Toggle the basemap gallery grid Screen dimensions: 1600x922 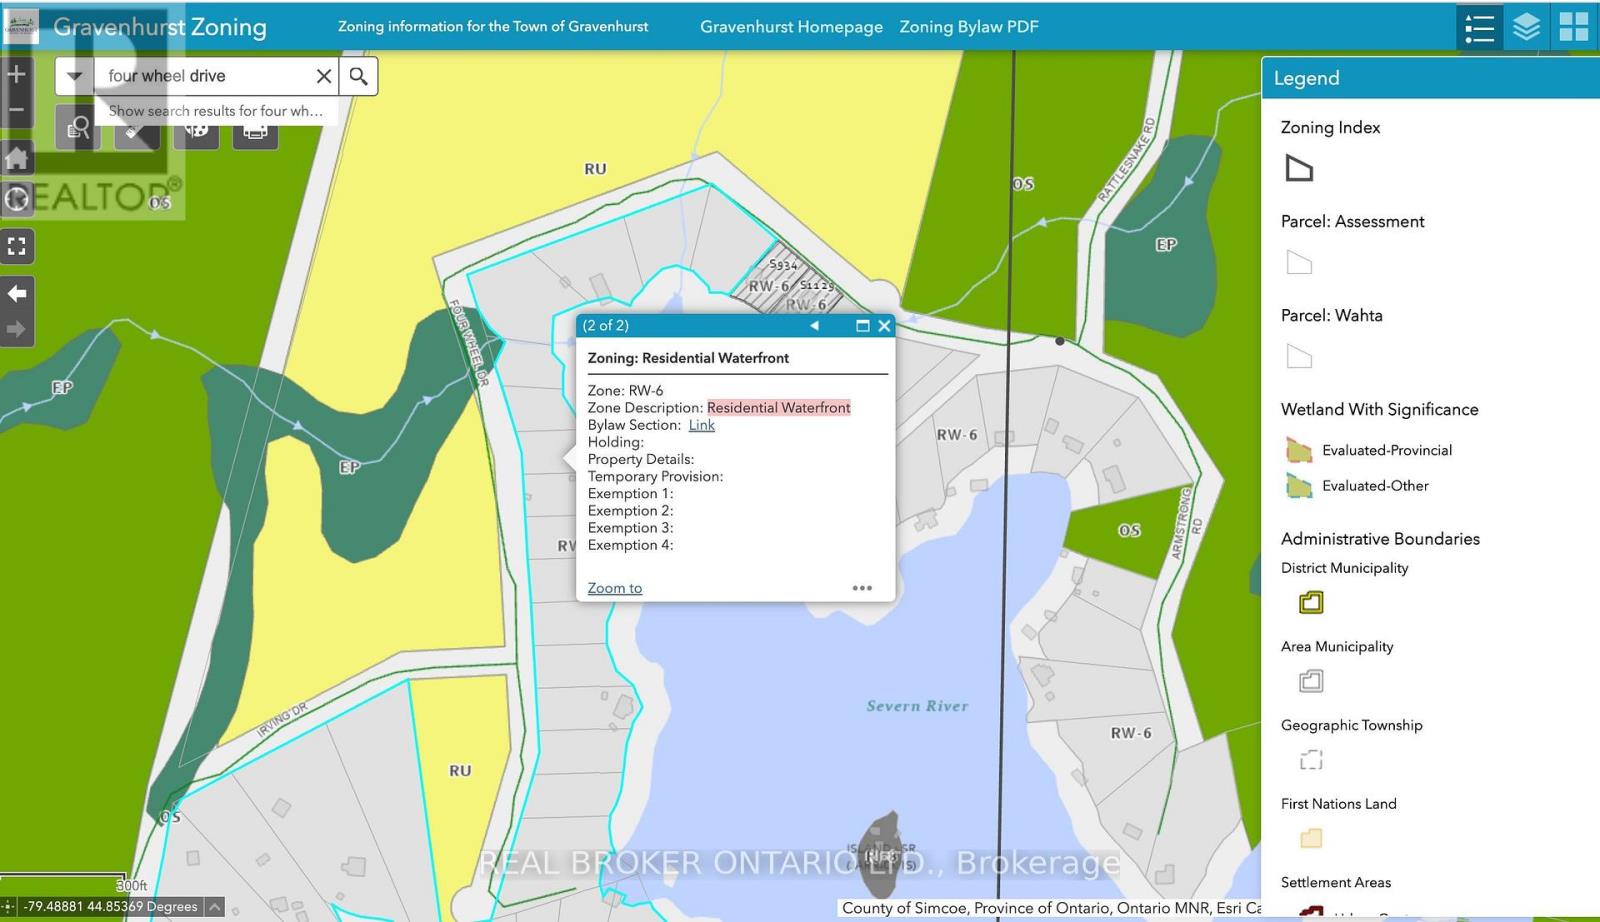(x=1574, y=27)
